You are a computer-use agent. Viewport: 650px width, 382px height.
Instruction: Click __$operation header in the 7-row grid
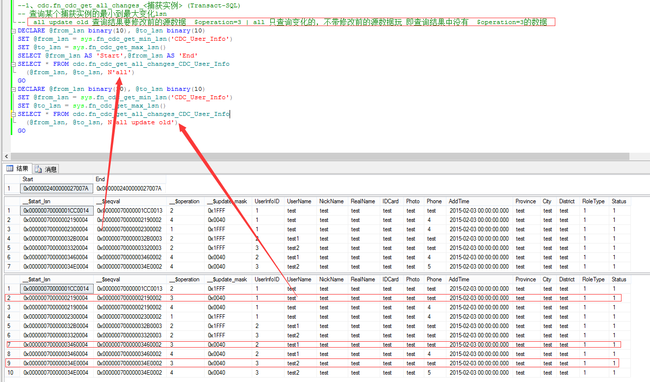click(x=185, y=201)
